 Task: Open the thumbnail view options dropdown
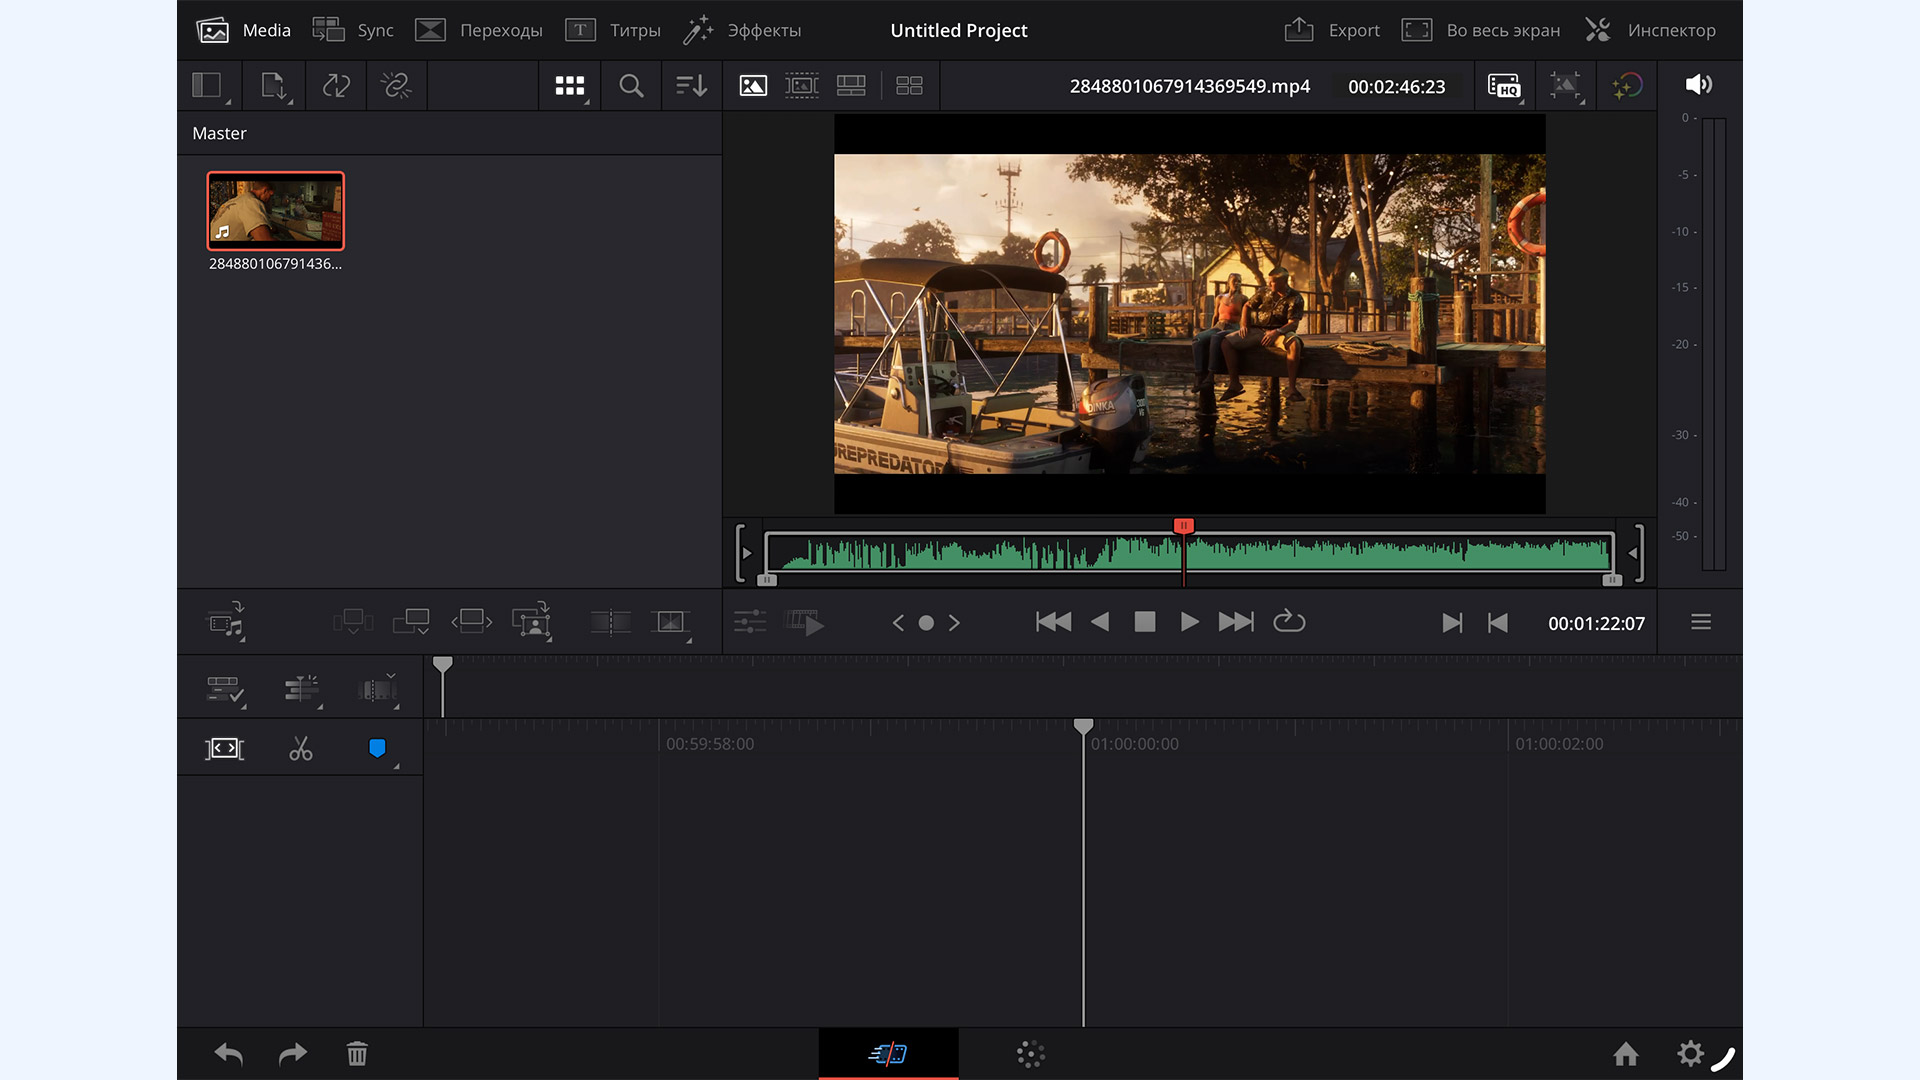pyautogui.click(x=570, y=86)
